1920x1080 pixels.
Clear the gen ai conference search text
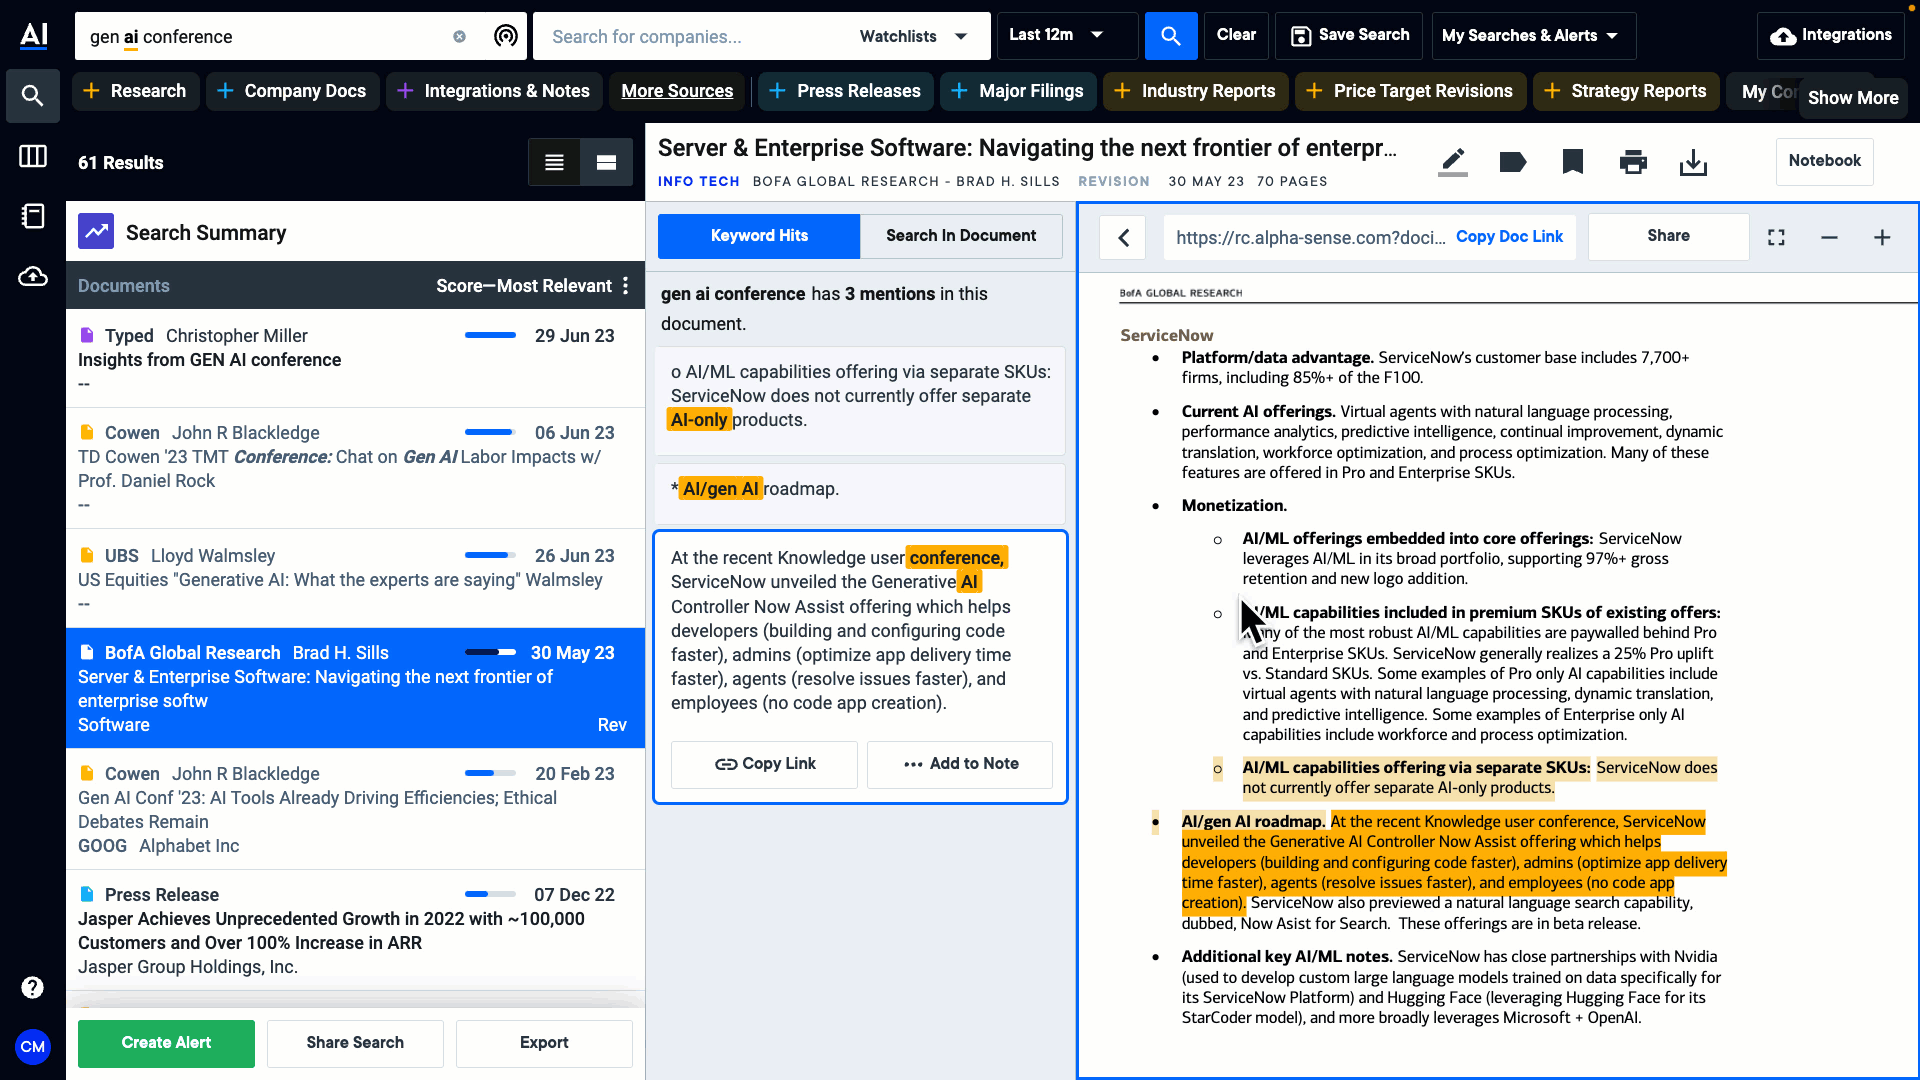pyautogui.click(x=459, y=36)
